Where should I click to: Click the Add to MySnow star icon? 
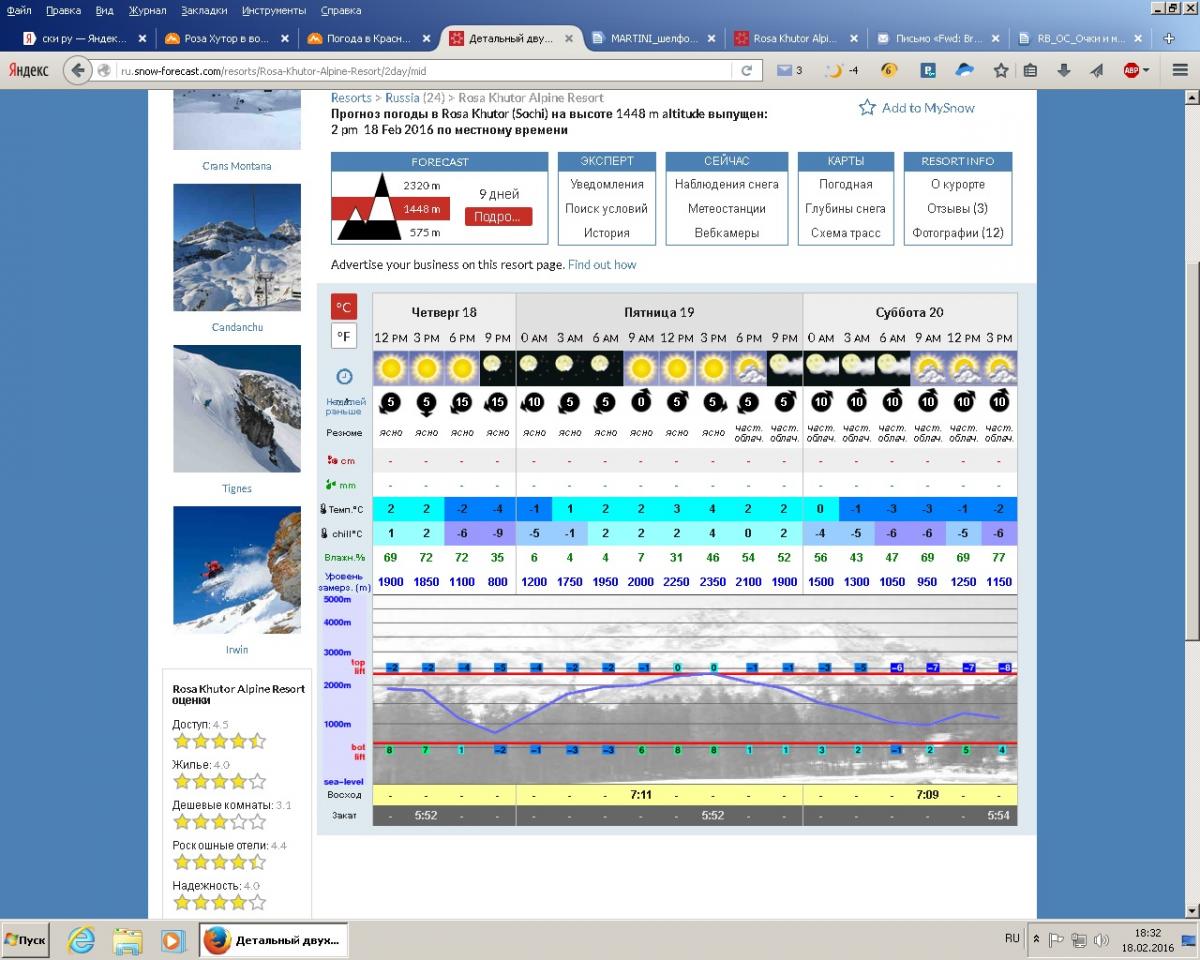[x=867, y=107]
